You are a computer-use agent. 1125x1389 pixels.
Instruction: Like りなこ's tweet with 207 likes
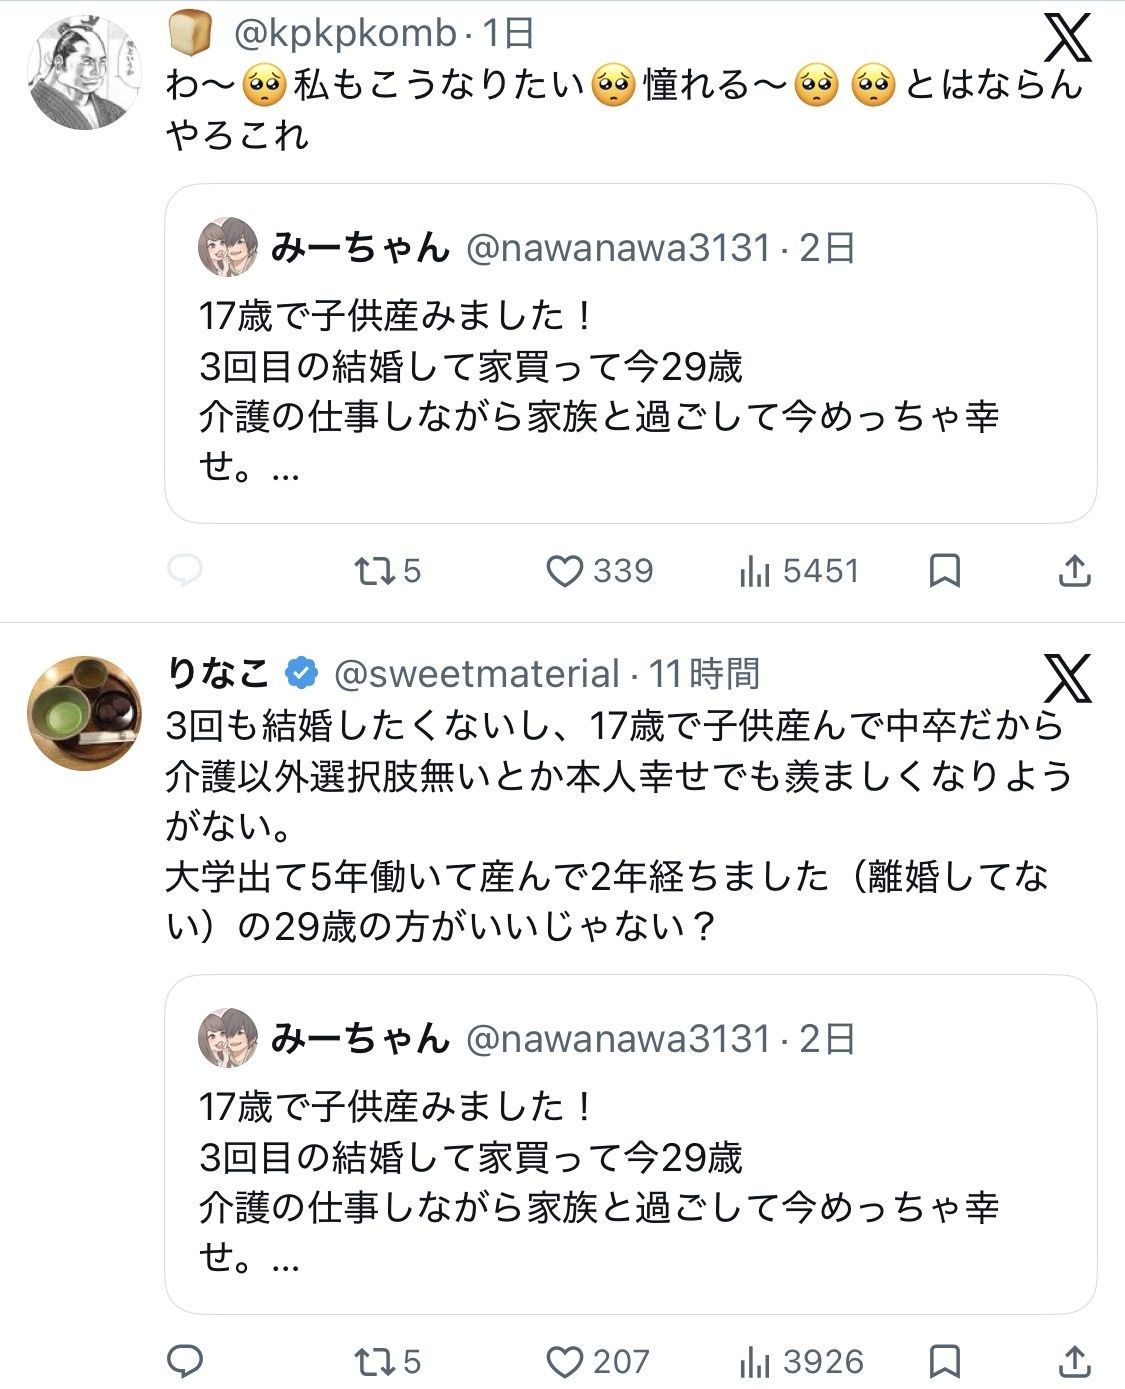click(565, 1361)
